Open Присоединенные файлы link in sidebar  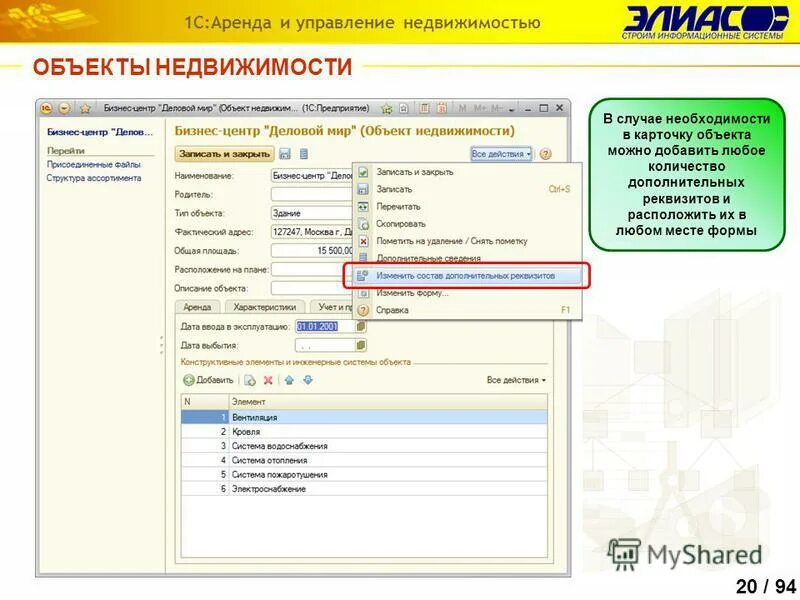(93, 164)
